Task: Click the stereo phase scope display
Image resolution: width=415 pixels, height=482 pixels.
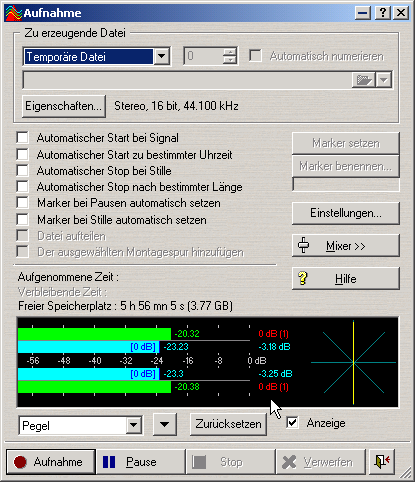Action: pyautogui.click(x=354, y=362)
